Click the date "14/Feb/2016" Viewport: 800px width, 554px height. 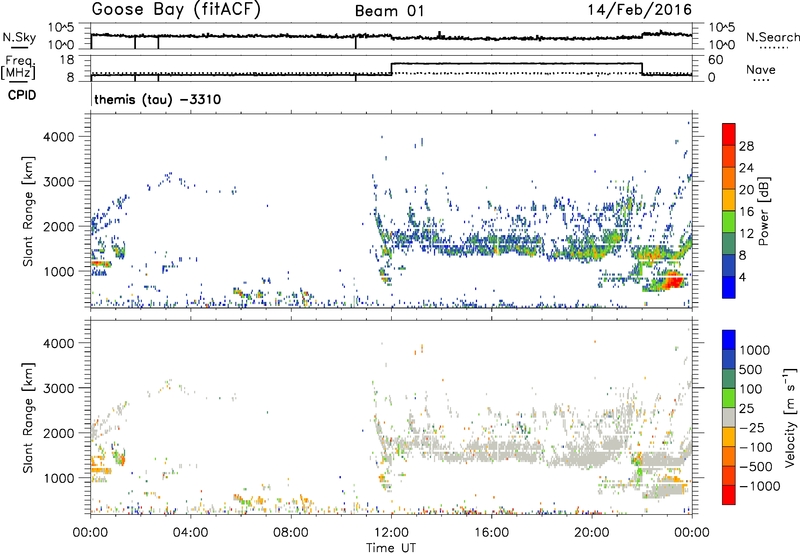pyautogui.click(x=640, y=10)
